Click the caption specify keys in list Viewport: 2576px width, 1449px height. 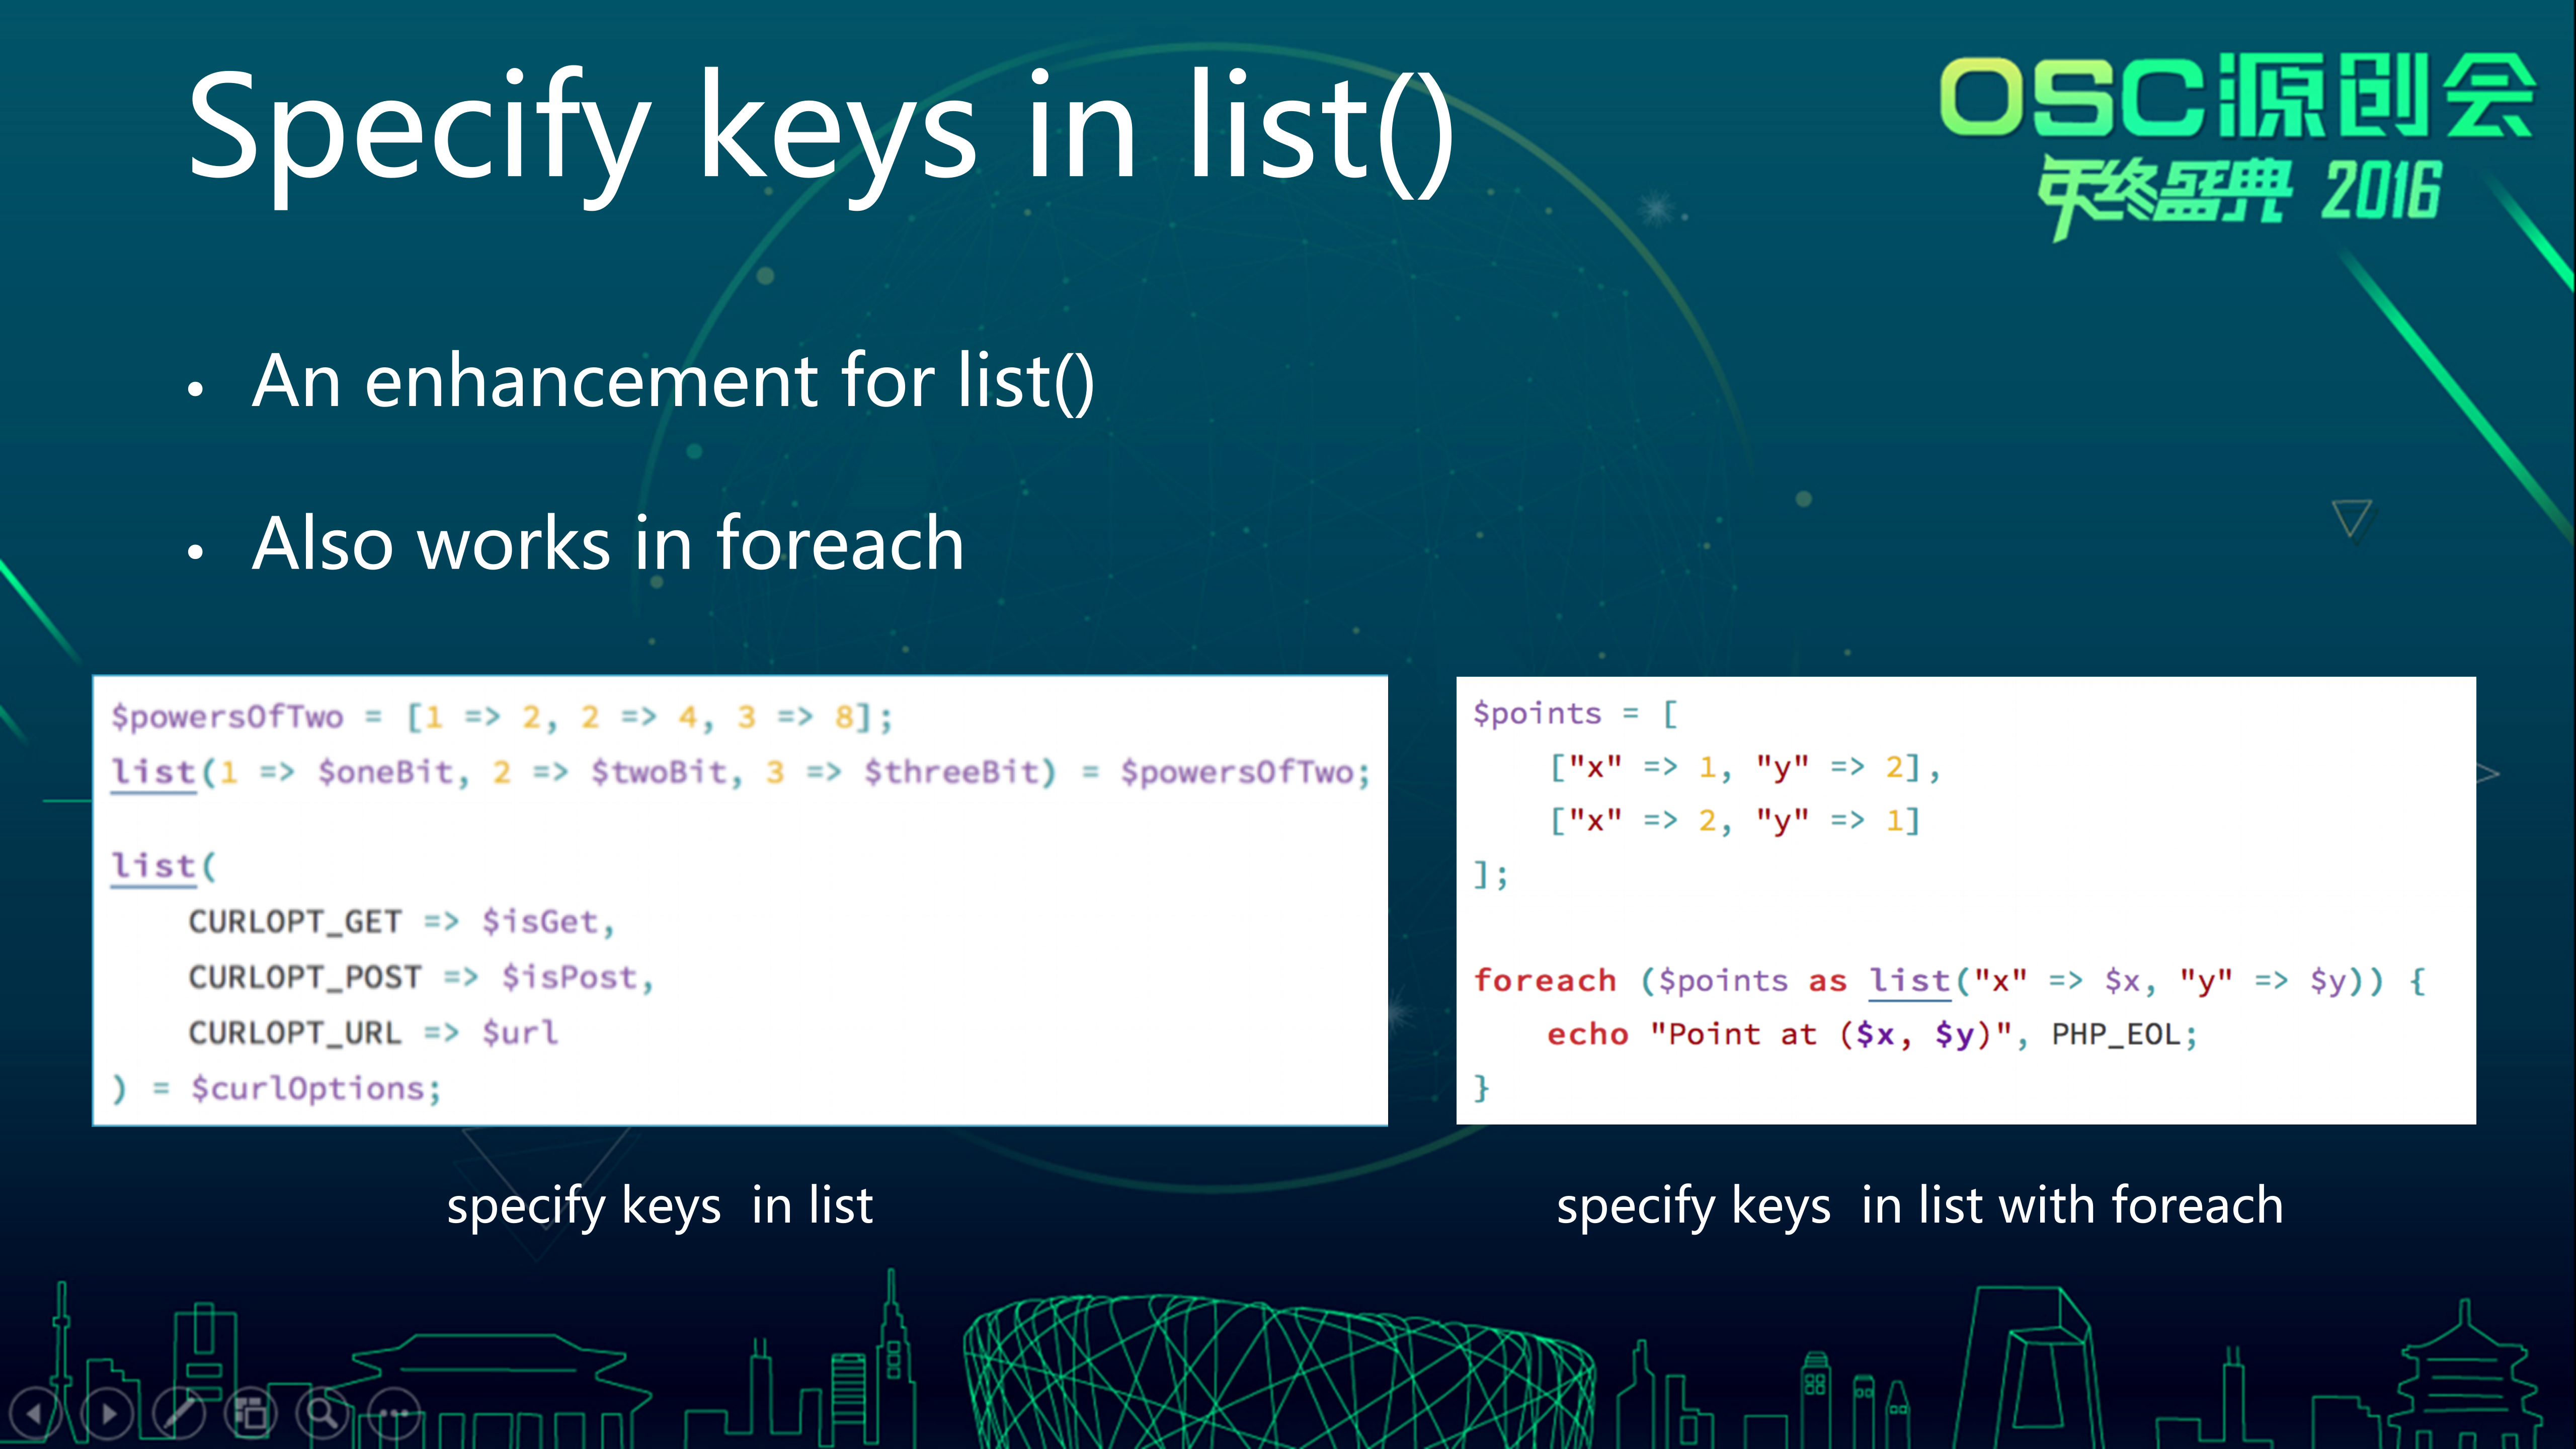coord(660,1207)
